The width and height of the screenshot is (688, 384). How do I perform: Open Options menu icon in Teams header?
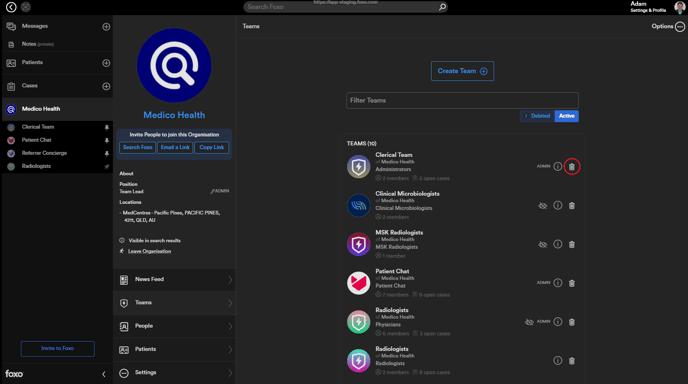[x=680, y=27]
